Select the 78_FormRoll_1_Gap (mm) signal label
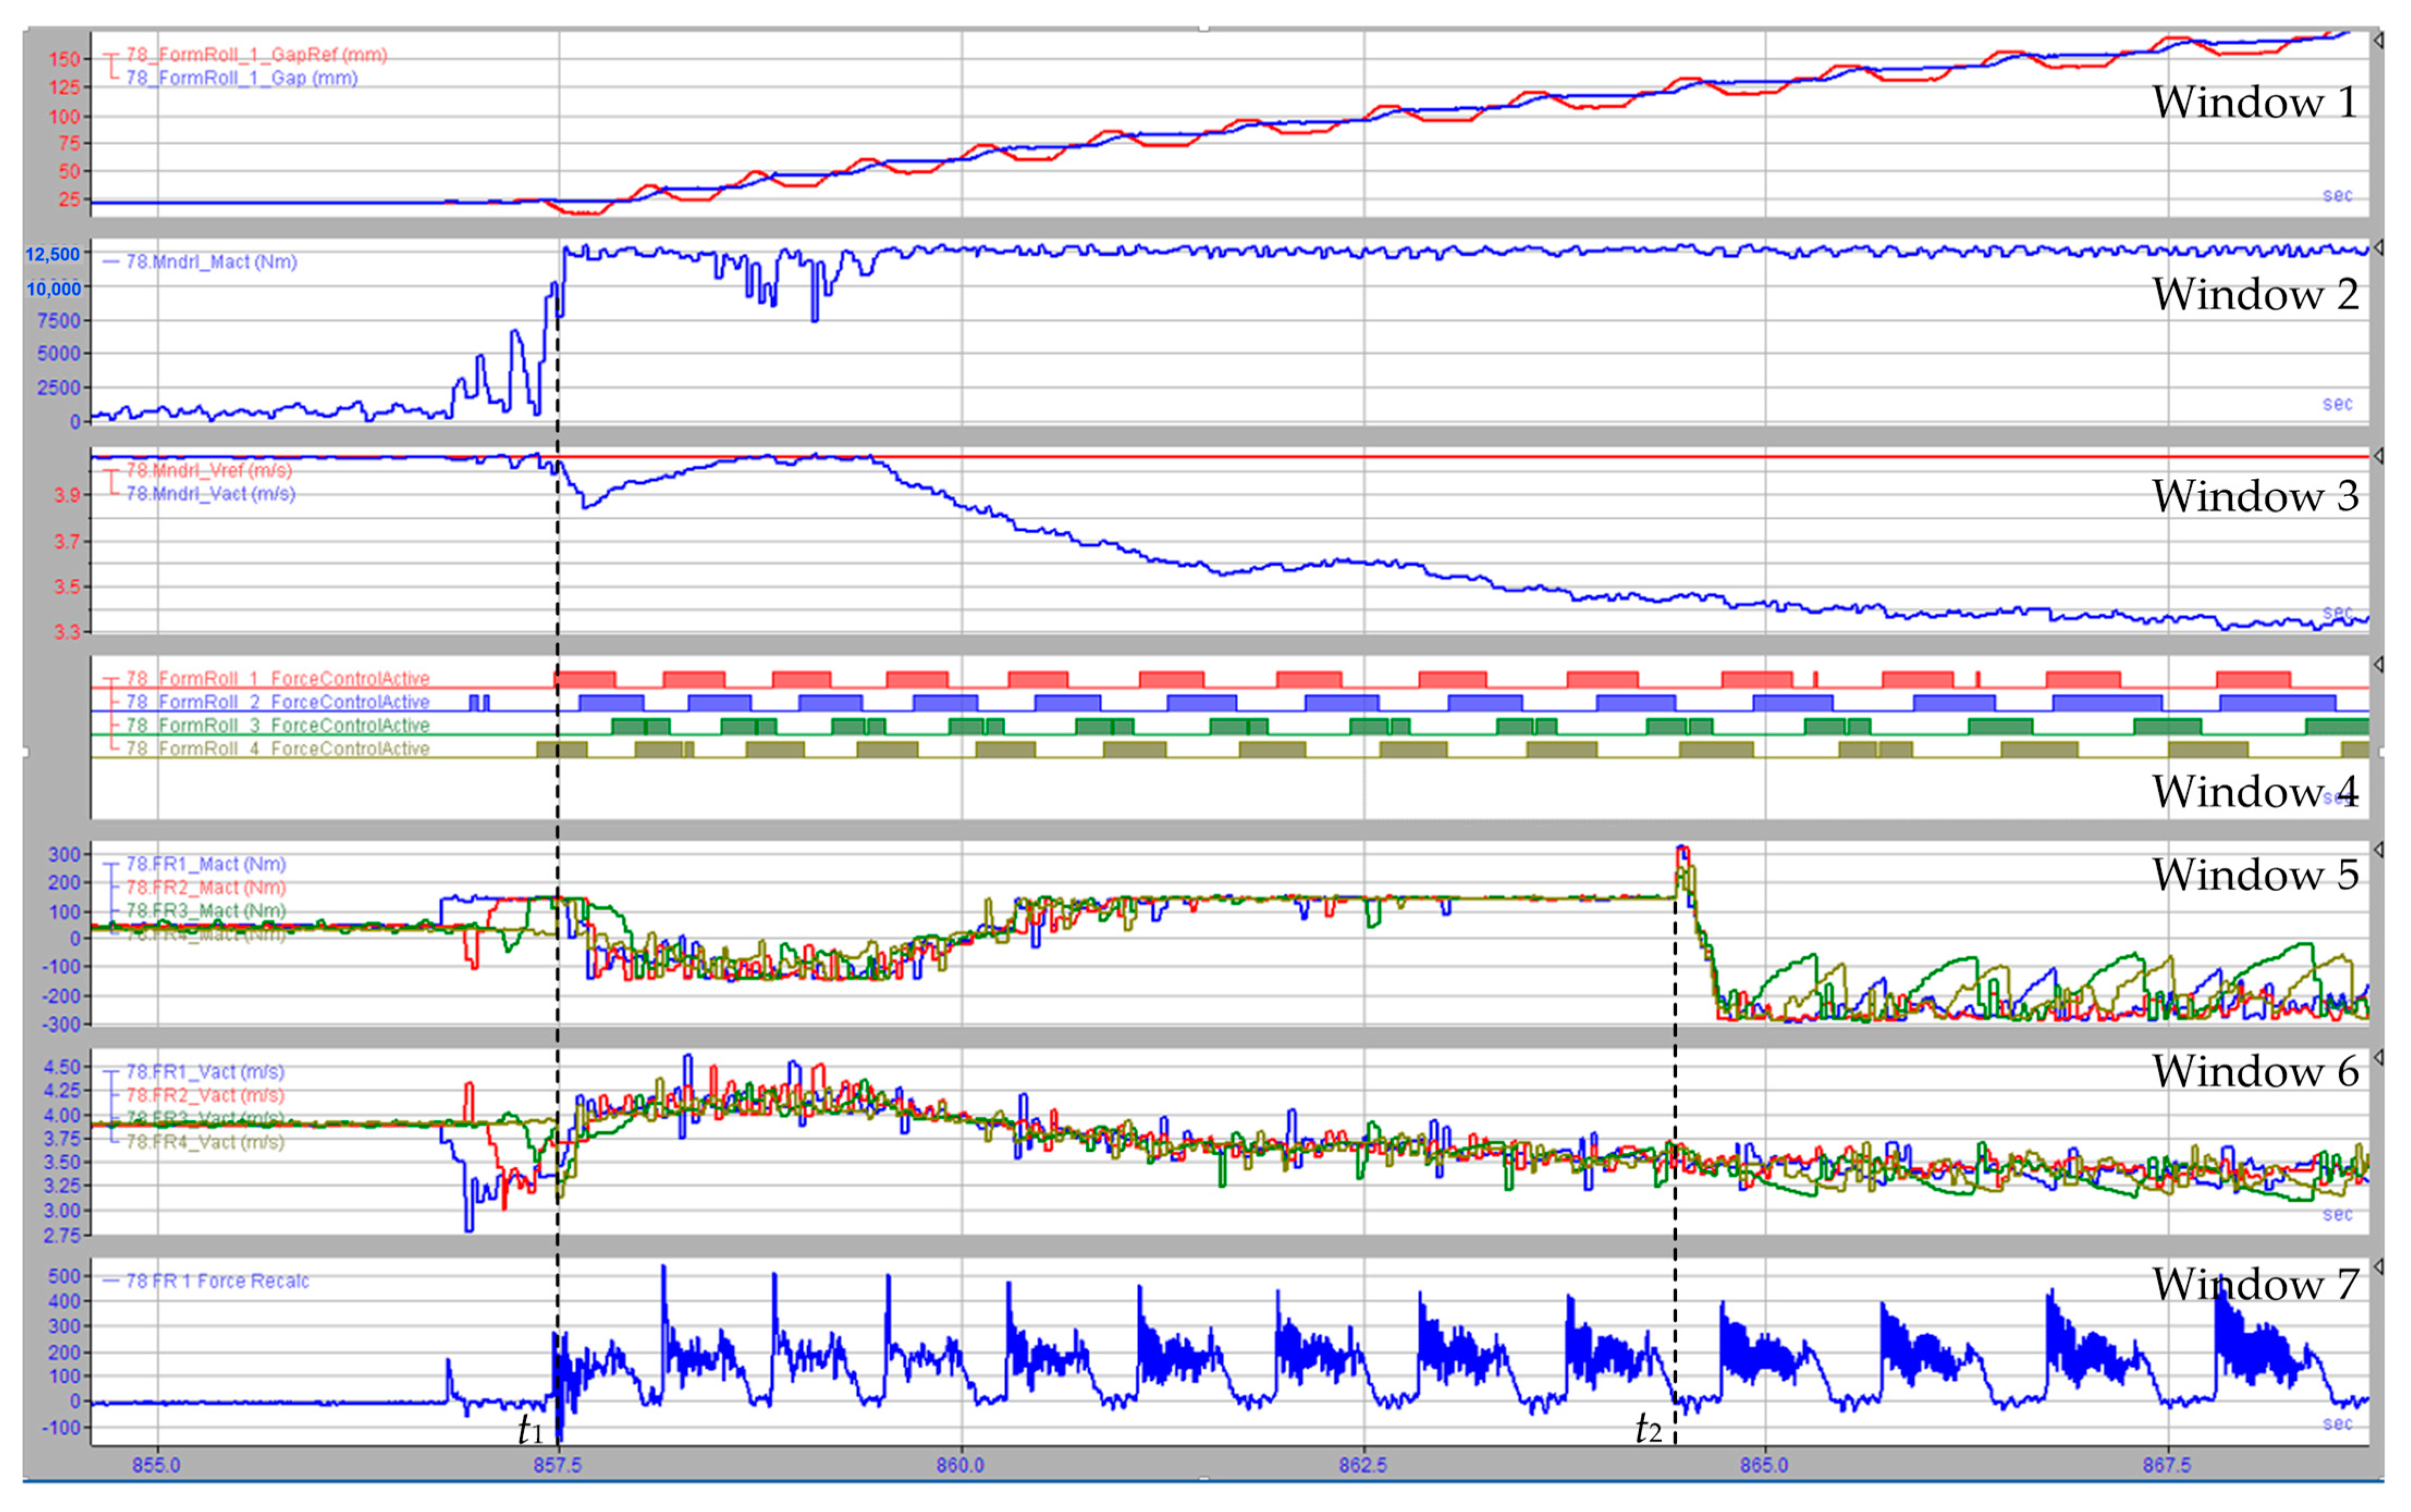The width and height of the screenshot is (2411, 1512). point(241,78)
